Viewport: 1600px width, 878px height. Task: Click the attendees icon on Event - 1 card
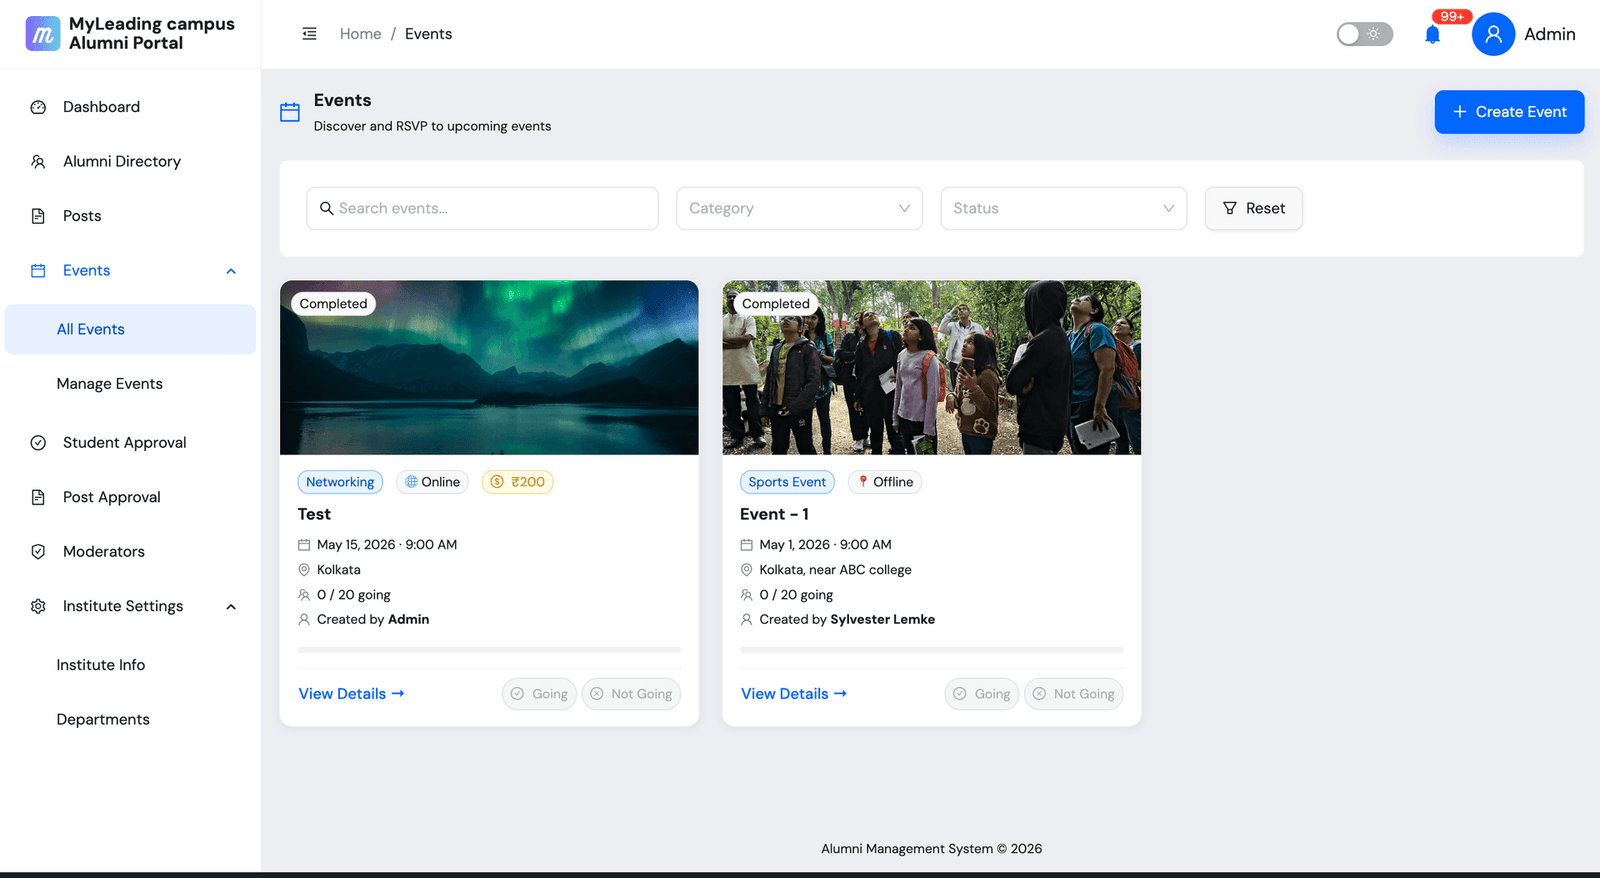click(746, 595)
